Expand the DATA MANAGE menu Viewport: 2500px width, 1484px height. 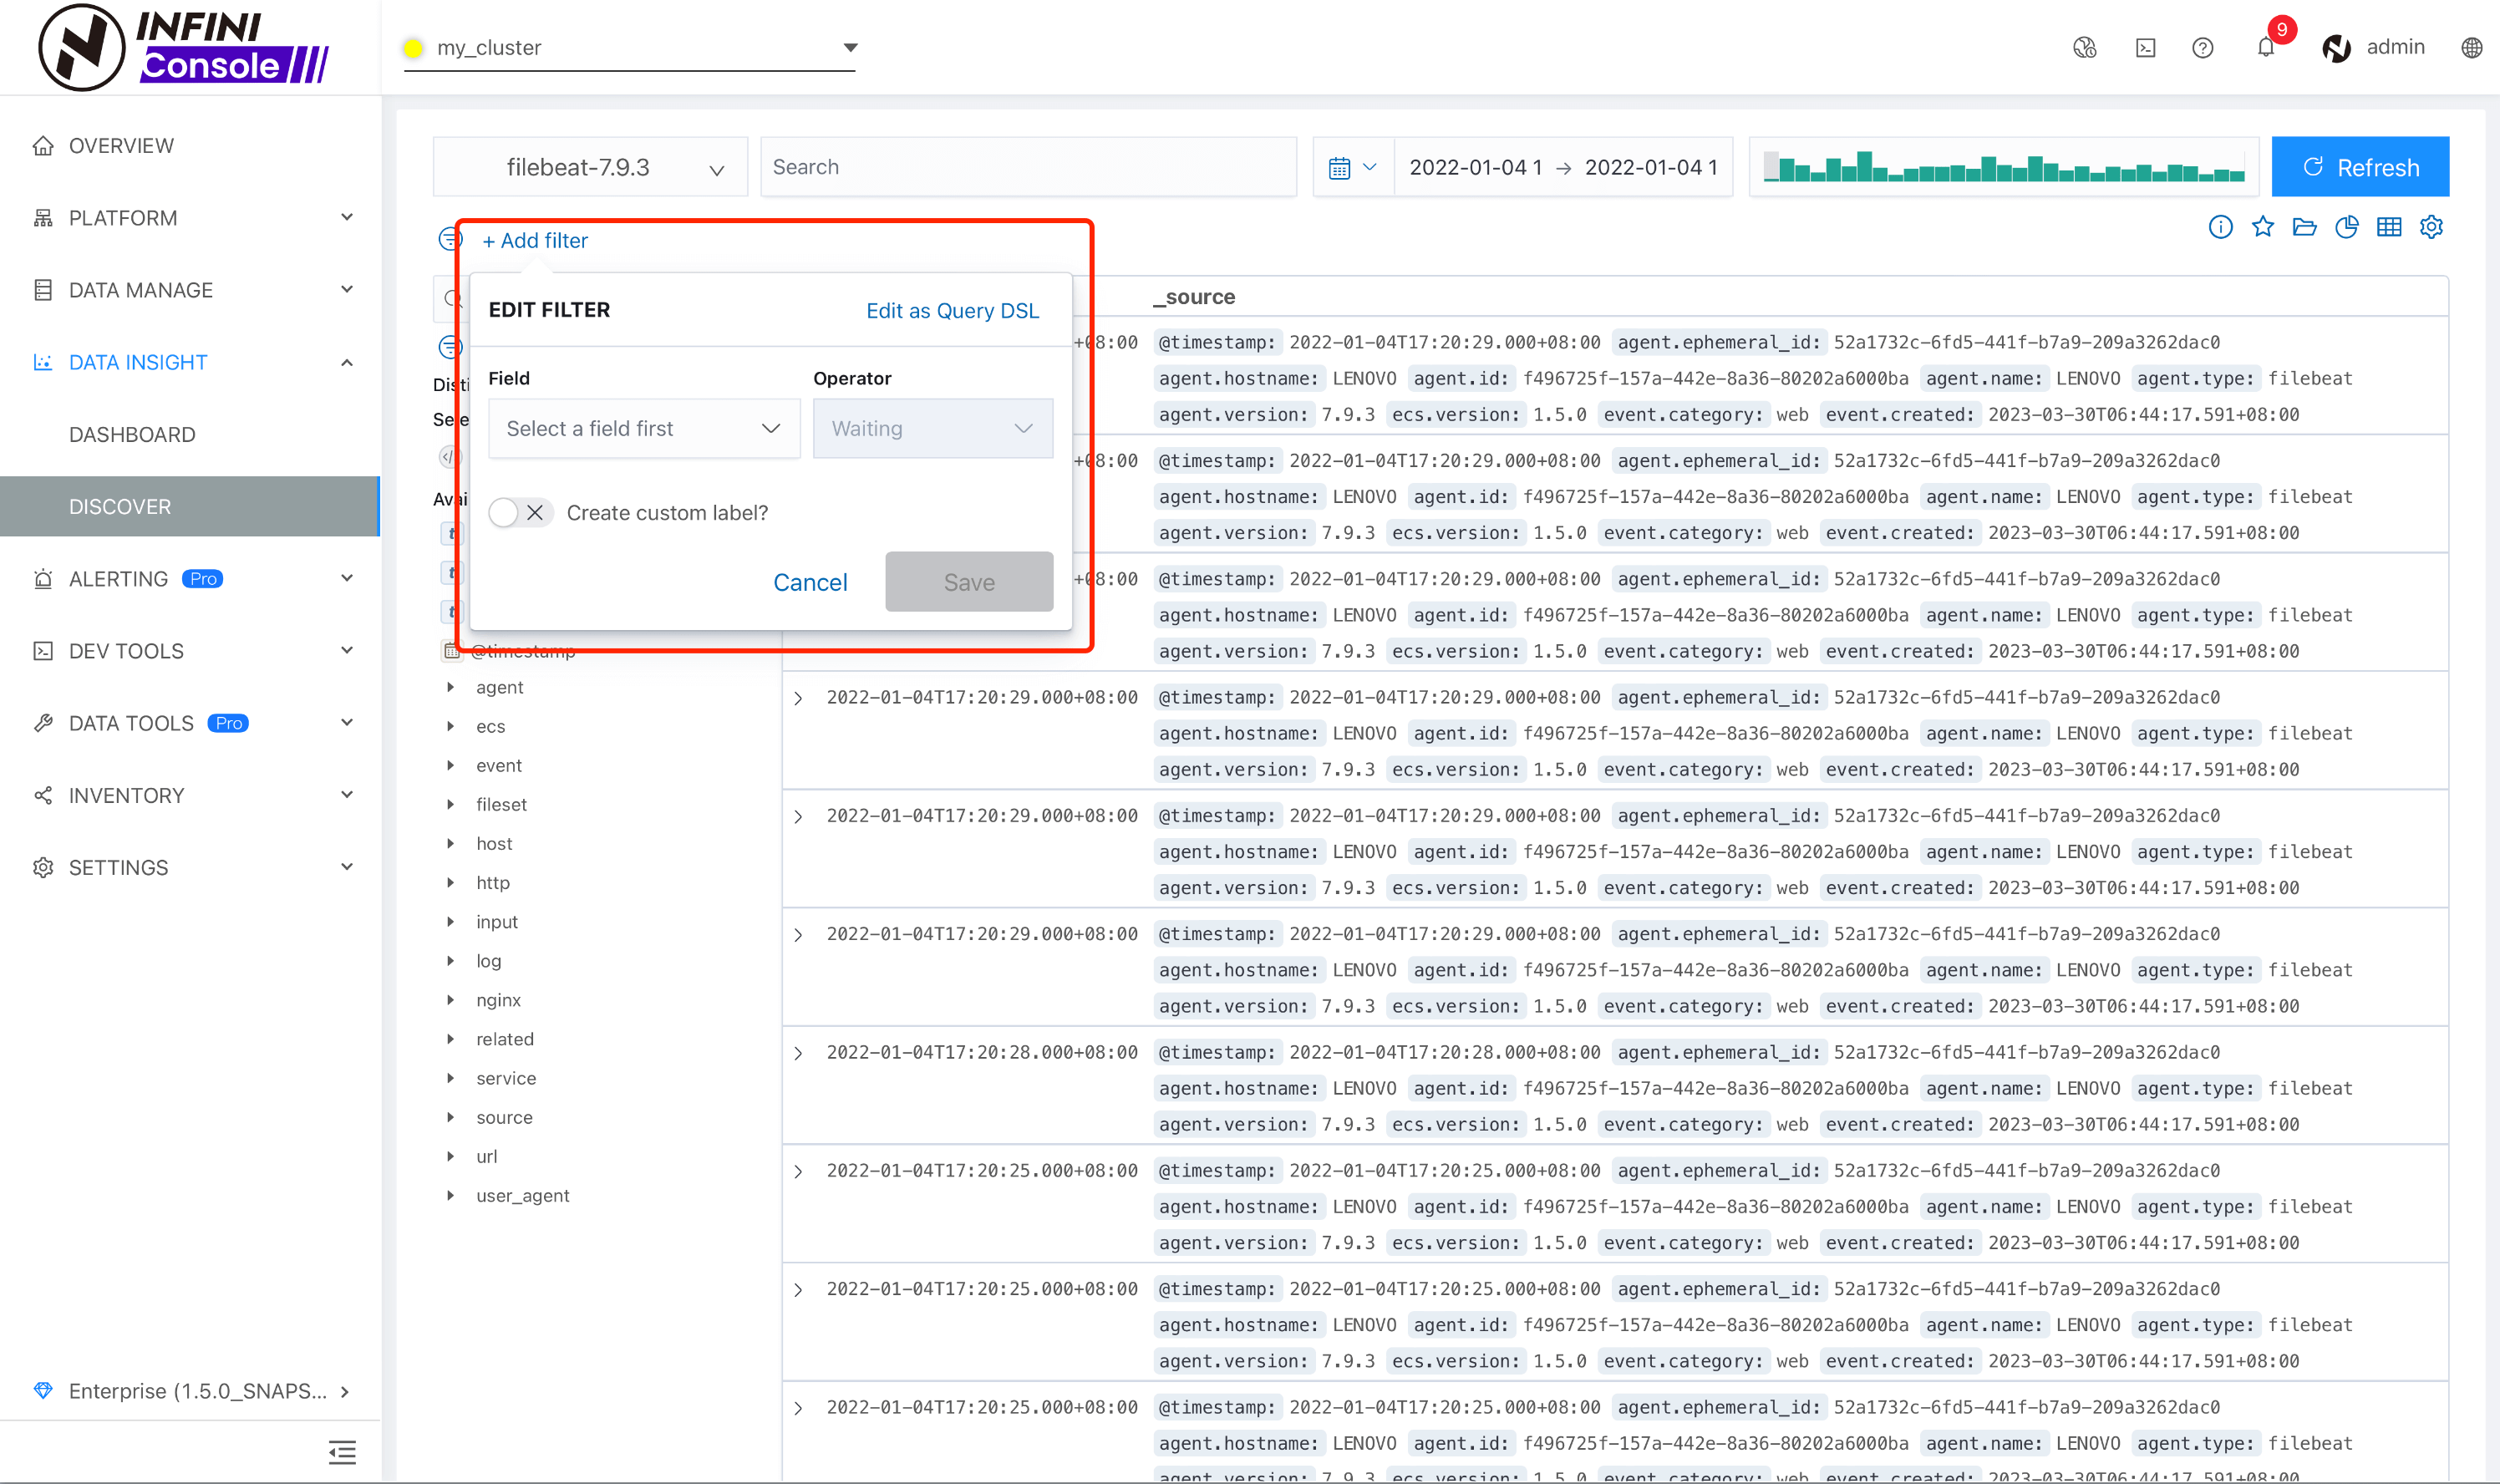coord(190,290)
